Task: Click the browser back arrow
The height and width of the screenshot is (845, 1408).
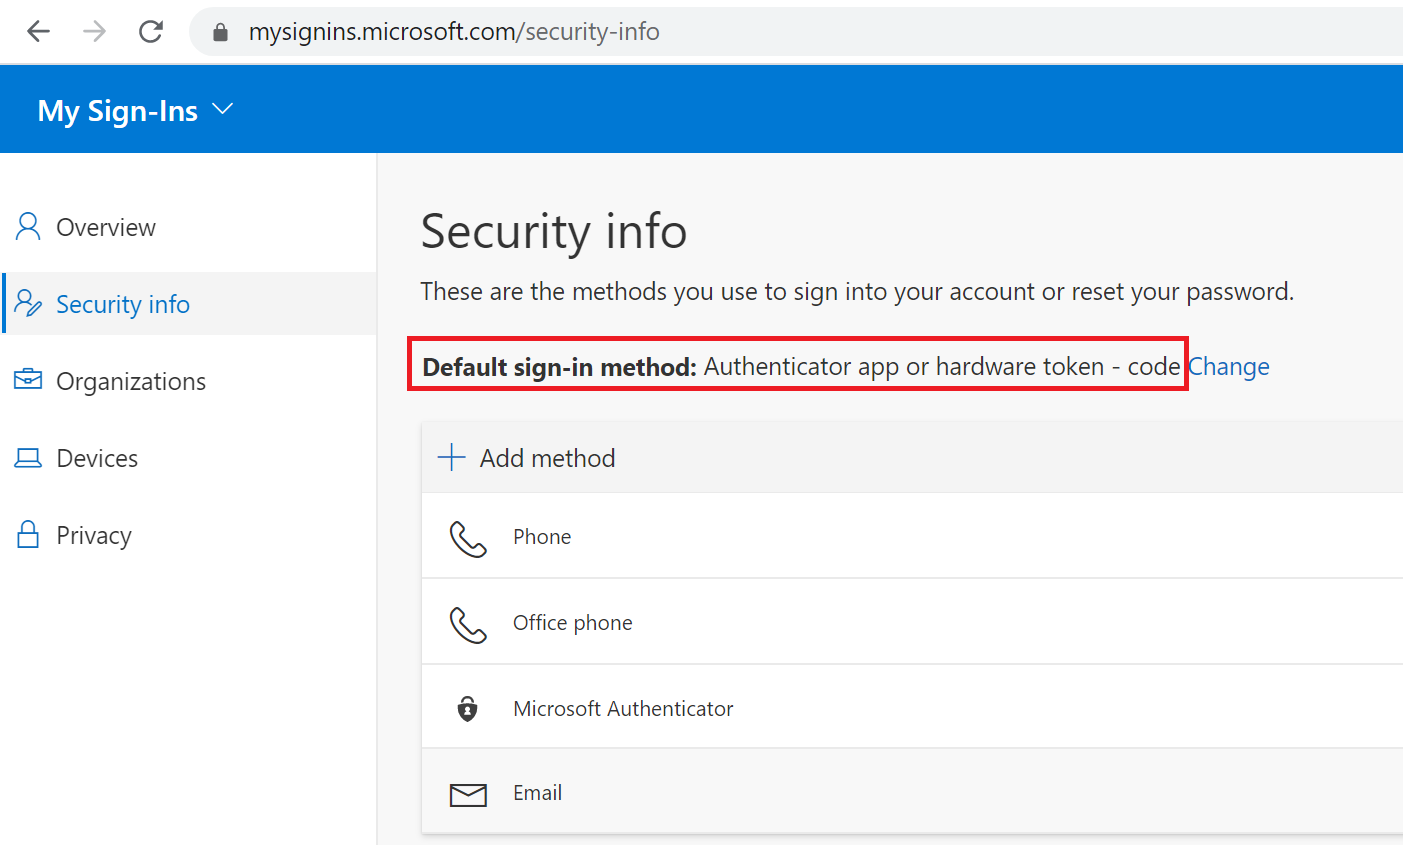Action: coord(38,32)
